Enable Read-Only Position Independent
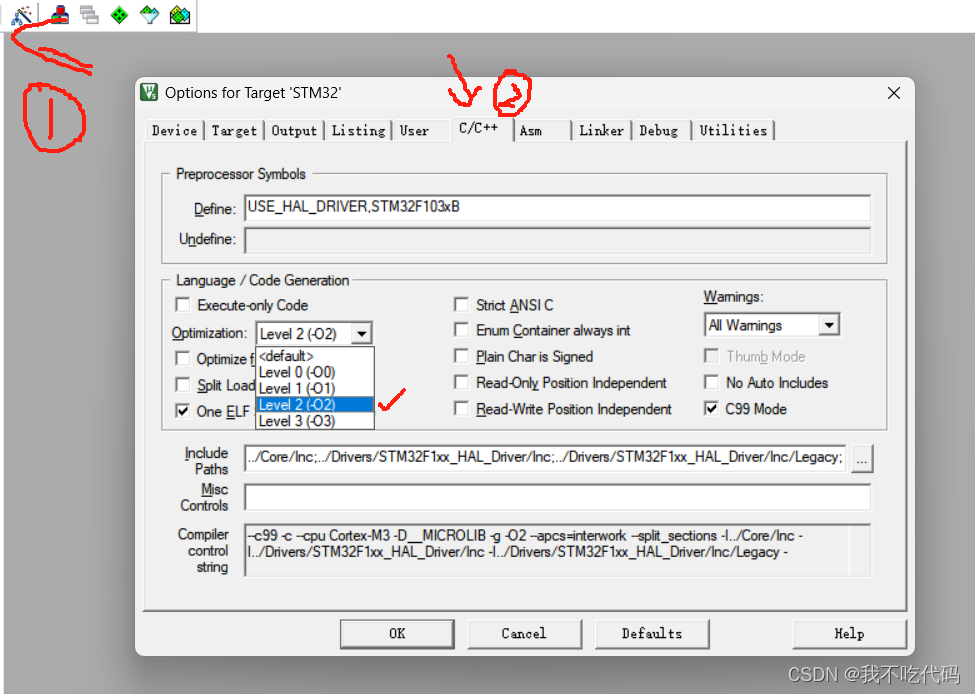The height and width of the screenshot is (694, 975). pyautogui.click(x=462, y=382)
